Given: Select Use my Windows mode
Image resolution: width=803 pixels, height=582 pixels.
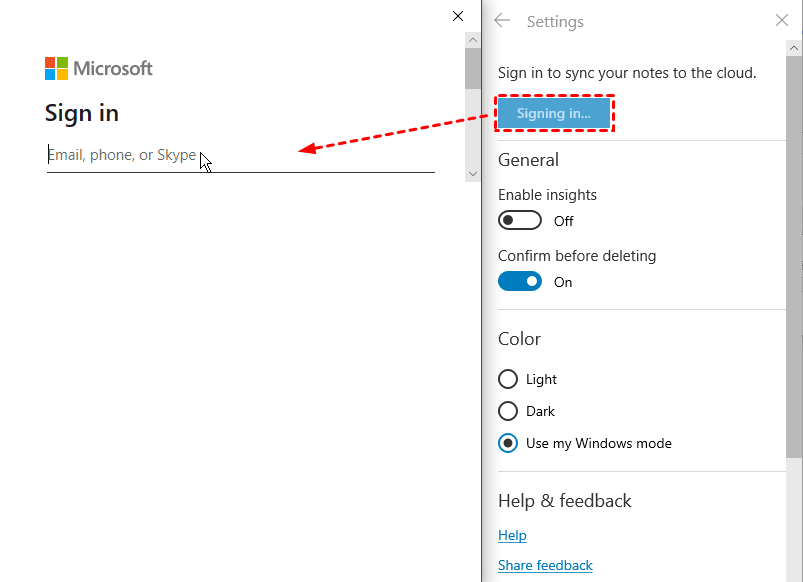Looking at the screenshot, I should 508,443.
